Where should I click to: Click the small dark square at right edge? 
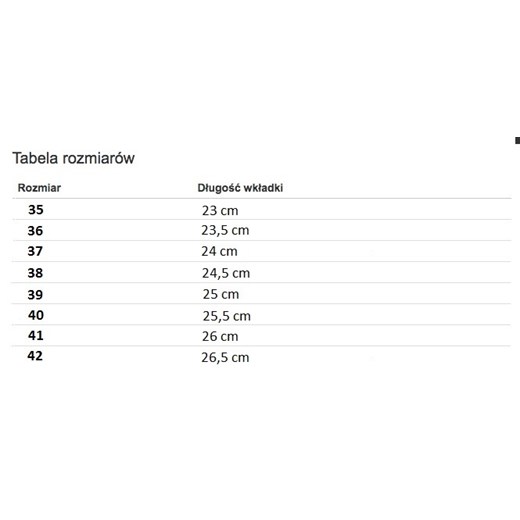tap(517, 141)
